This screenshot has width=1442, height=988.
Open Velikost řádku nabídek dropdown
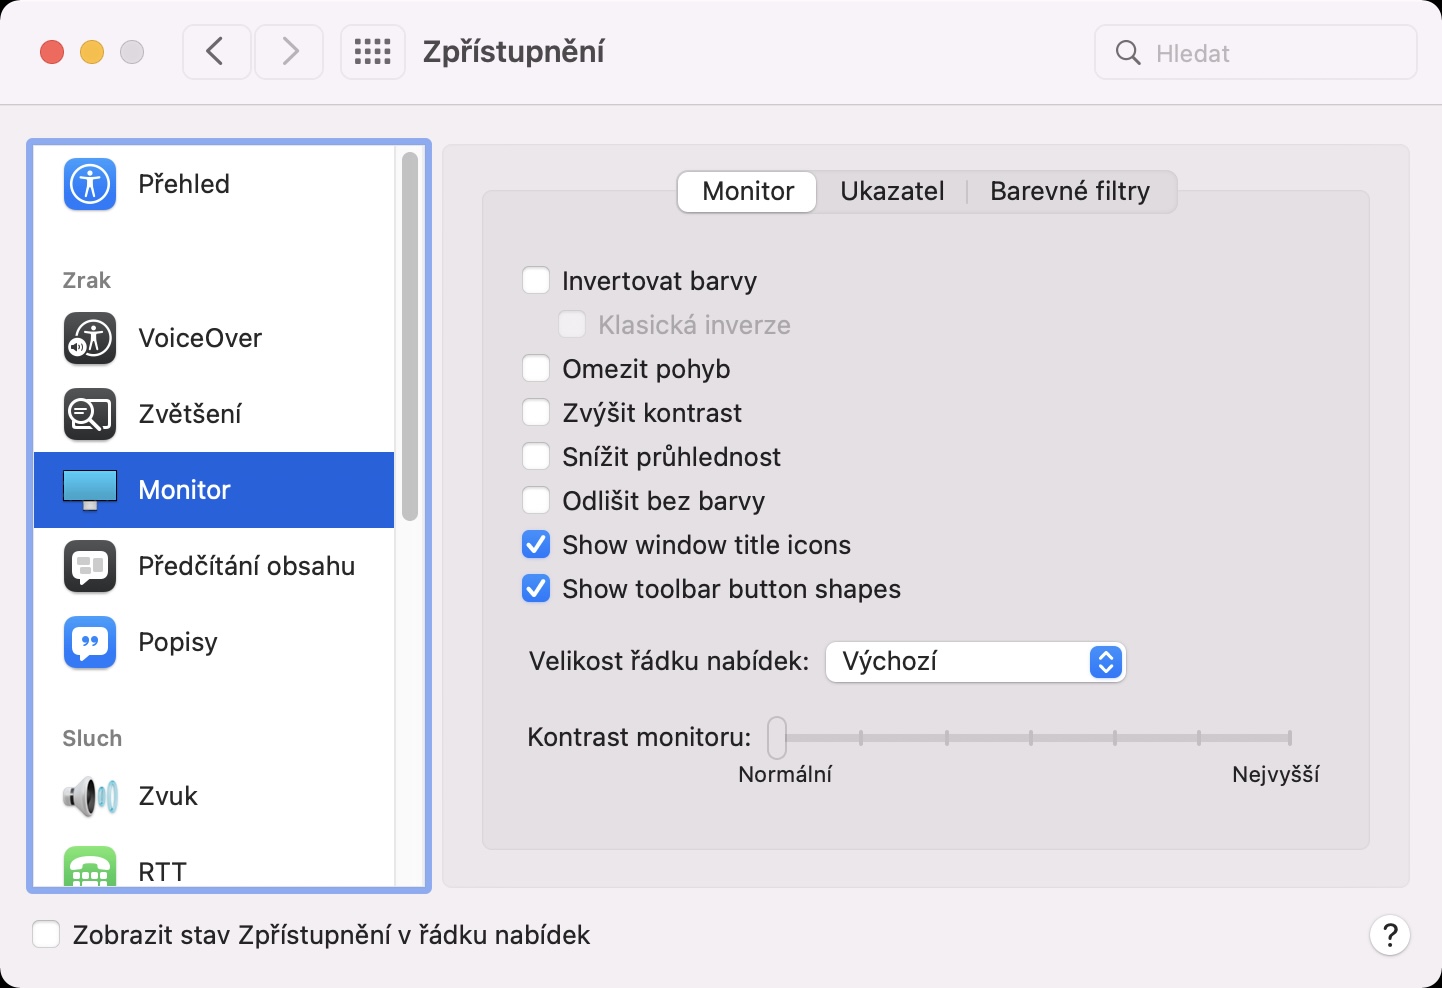[x=975, y=662]
